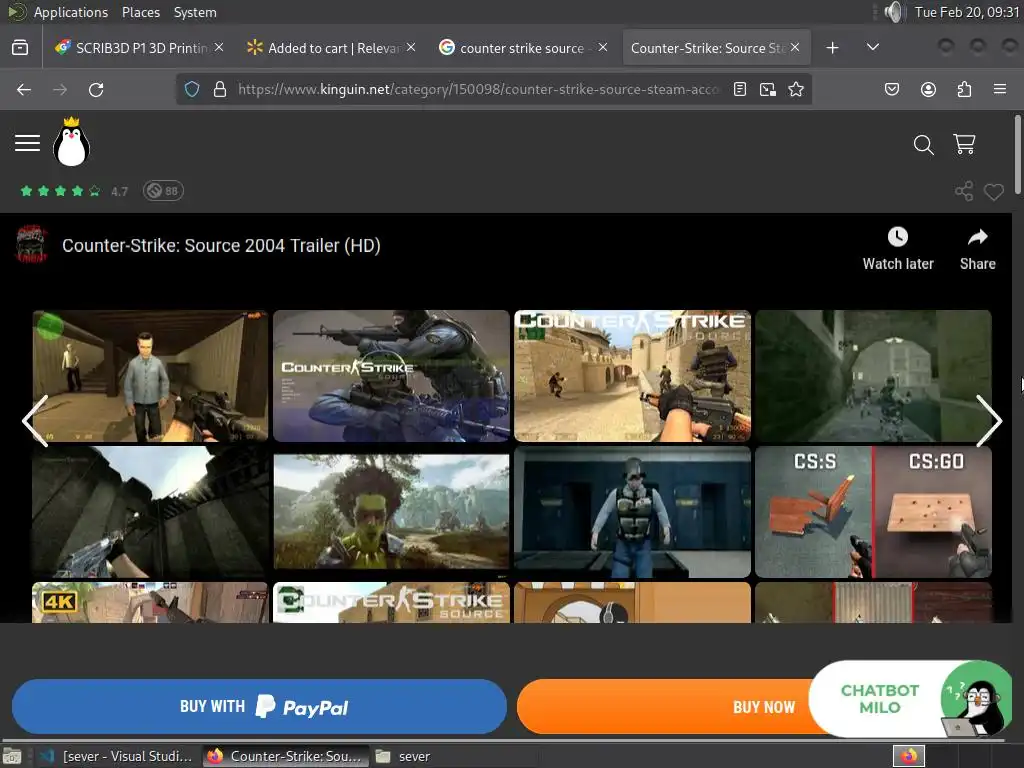Open the Places menu
The image size is (1024, 768).
tap(140, 12)
